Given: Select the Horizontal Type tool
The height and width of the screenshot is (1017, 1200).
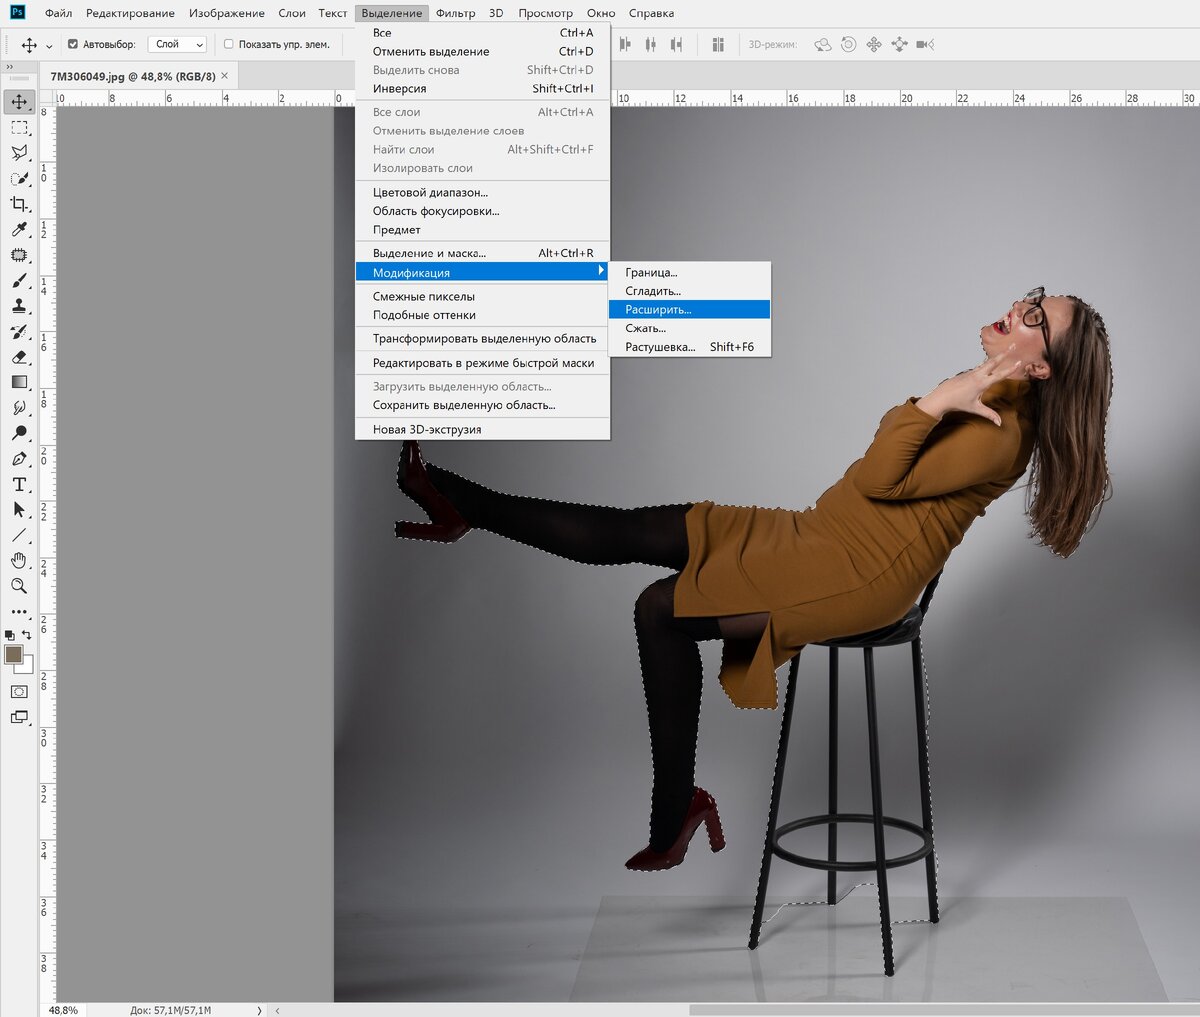Looking at the screenshot, I should pyautogui.click(x=19, y=484).
